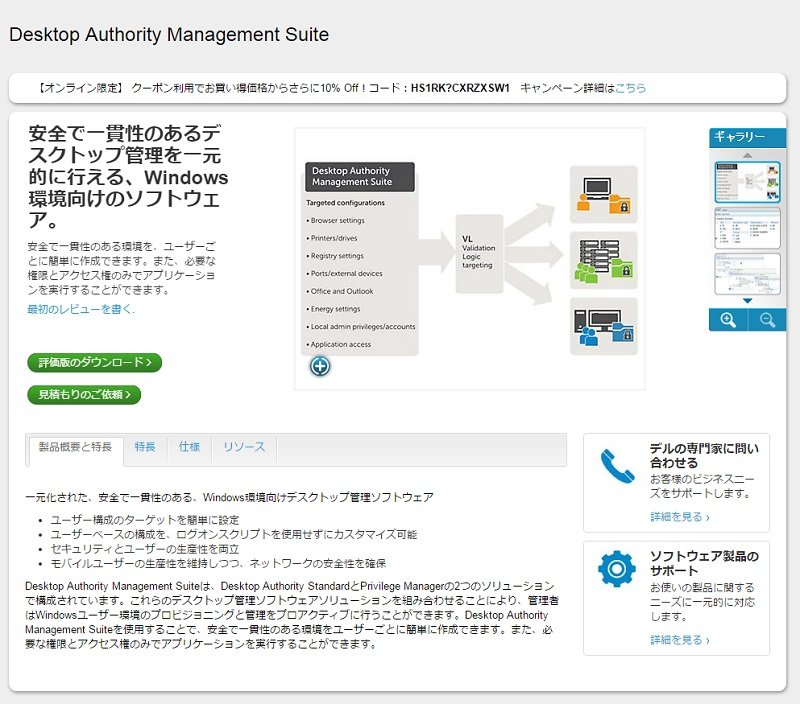Switch to the 特長 tab
Screen dimensions: 800x704
pyautogui.click(x=145, y=447)
